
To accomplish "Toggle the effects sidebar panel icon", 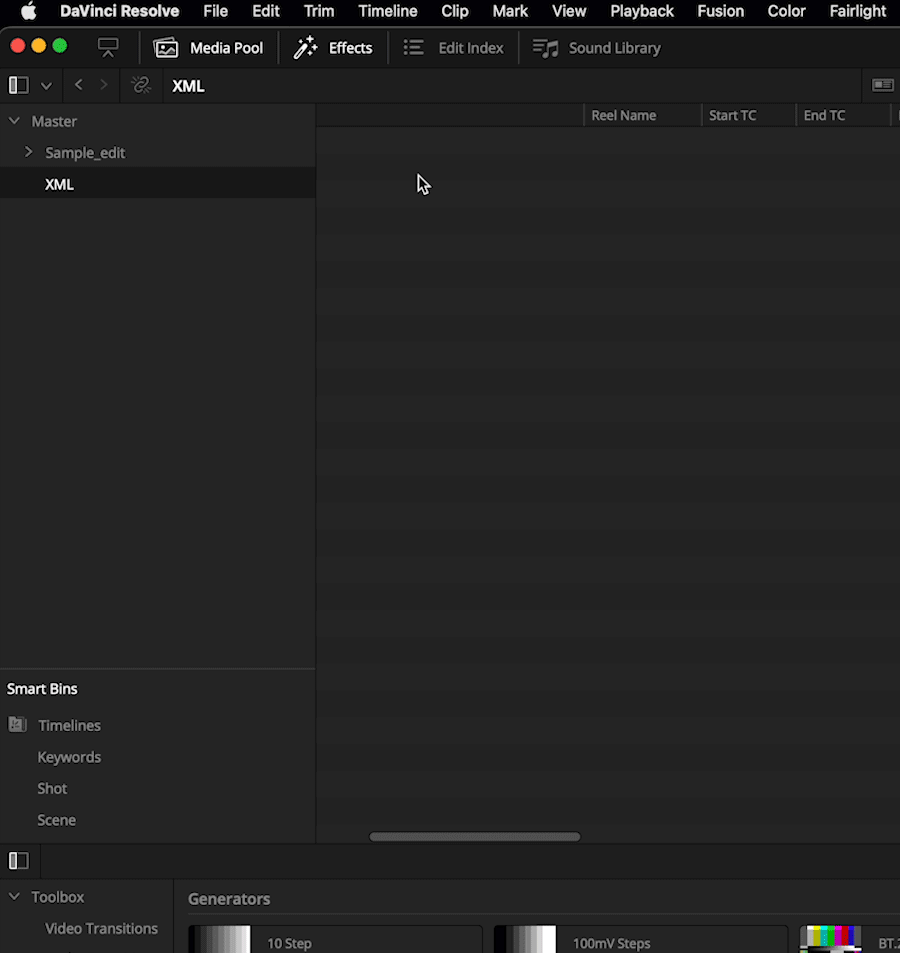I will click(x=18, y=860).
